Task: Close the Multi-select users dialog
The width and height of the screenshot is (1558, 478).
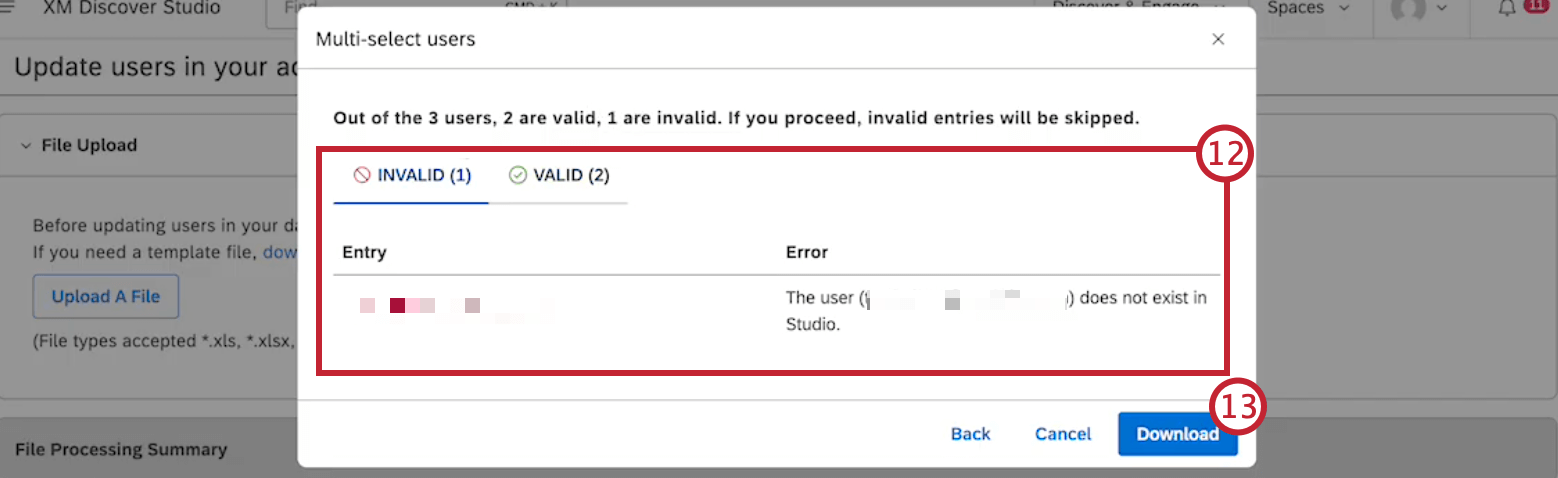Action: click(1218, 39)
